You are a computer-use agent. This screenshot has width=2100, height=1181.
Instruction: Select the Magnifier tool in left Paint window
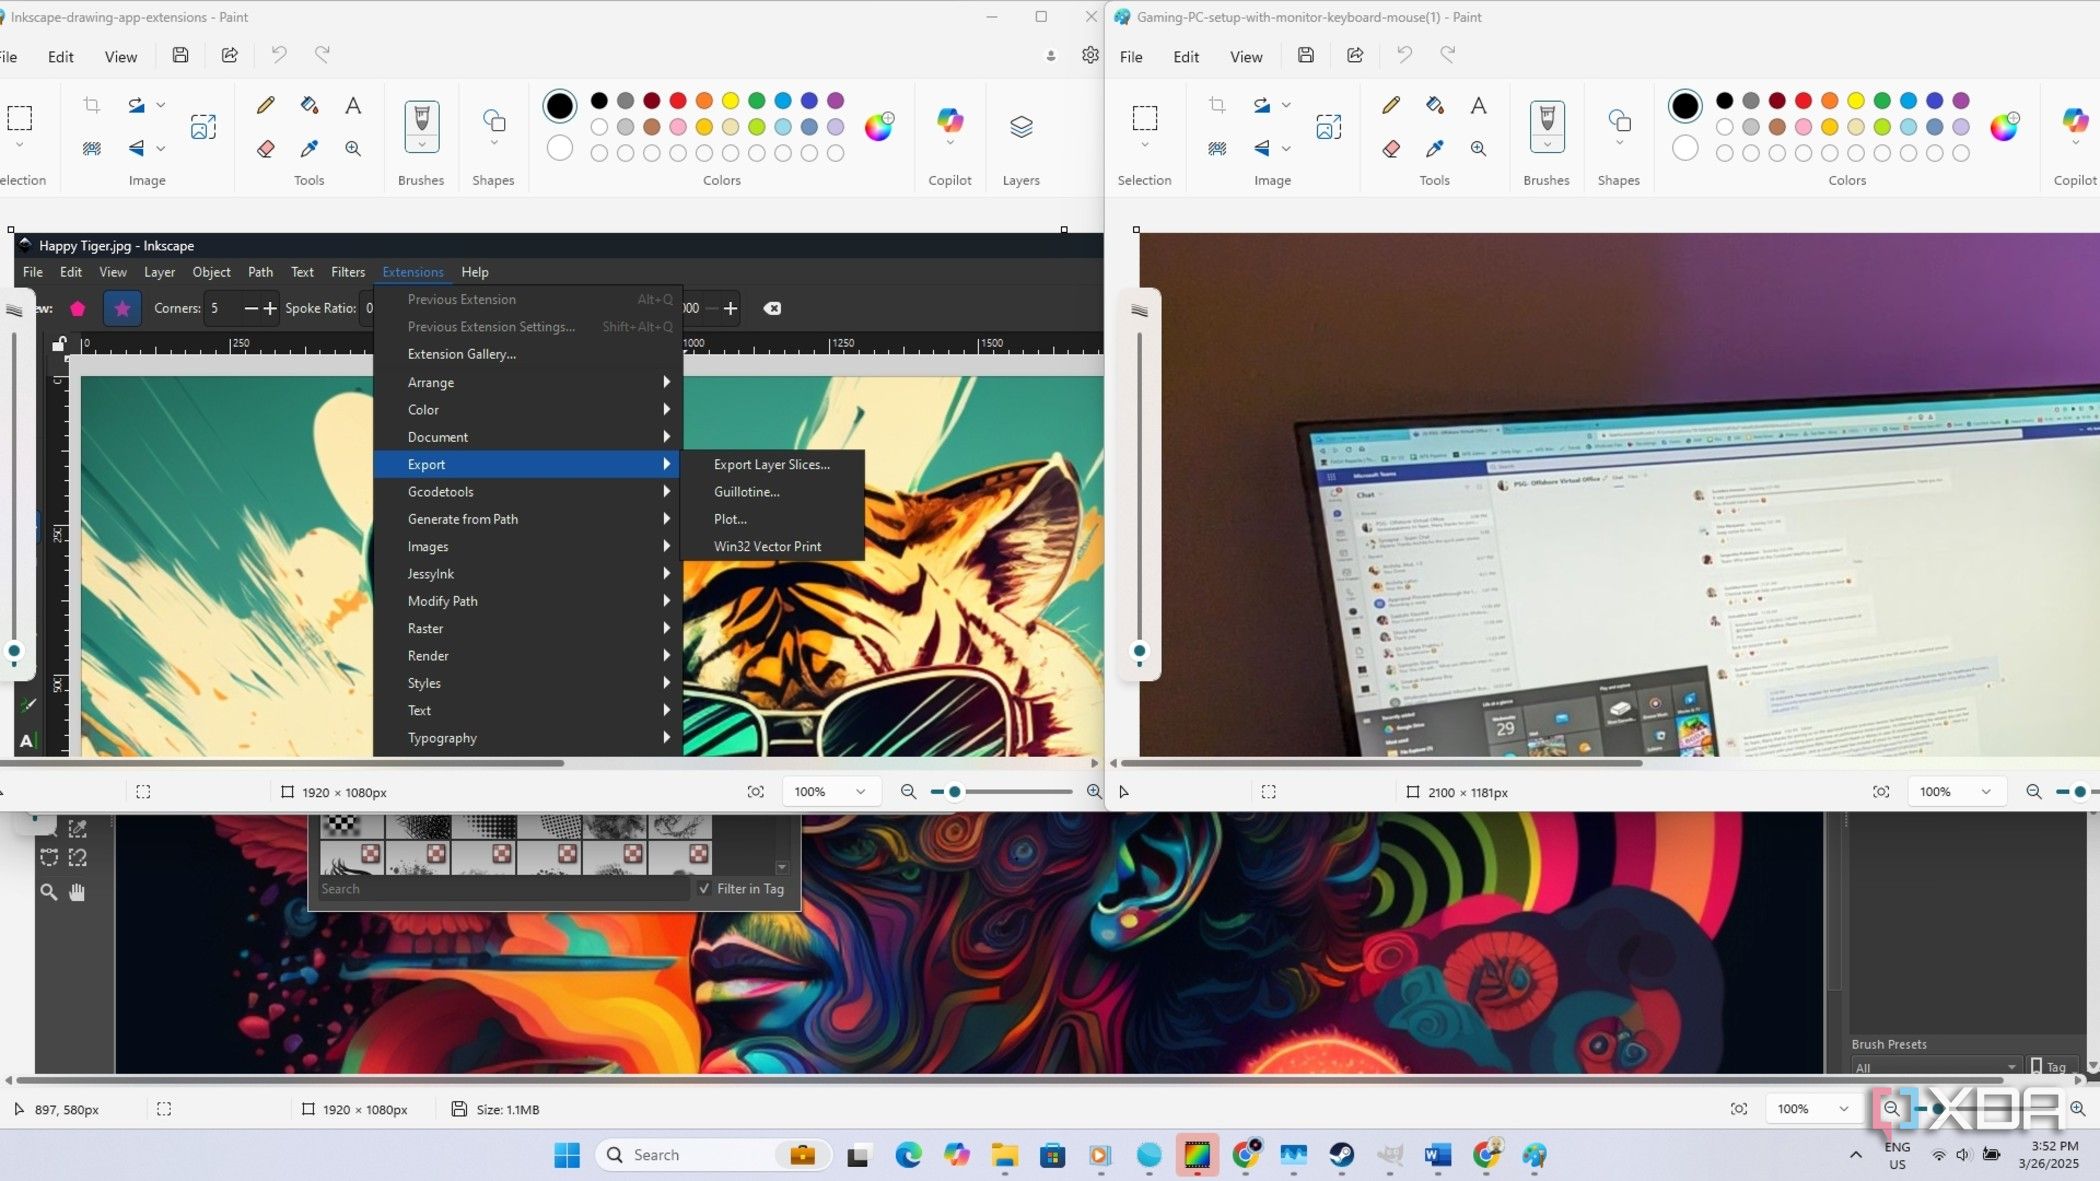[x=353, y=148]
